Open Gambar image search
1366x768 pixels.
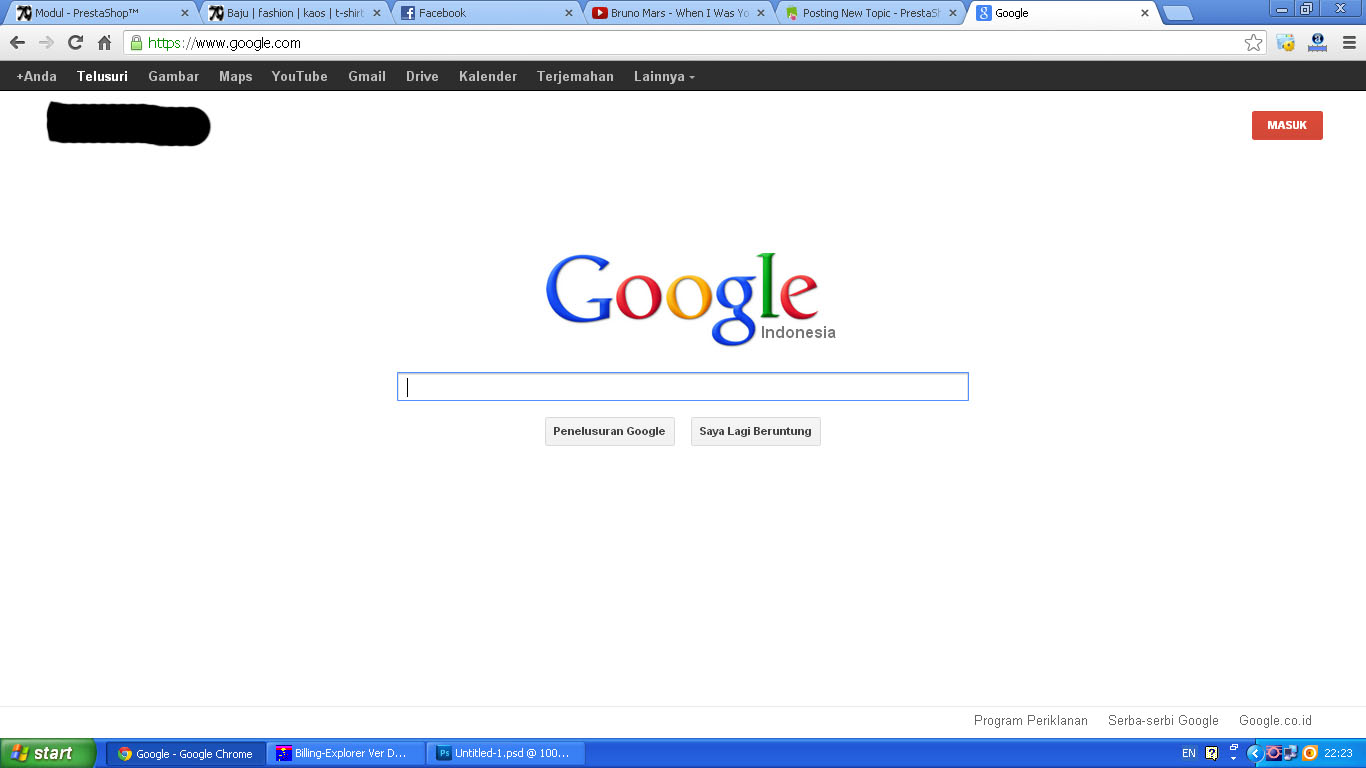[x=174, y=76]
